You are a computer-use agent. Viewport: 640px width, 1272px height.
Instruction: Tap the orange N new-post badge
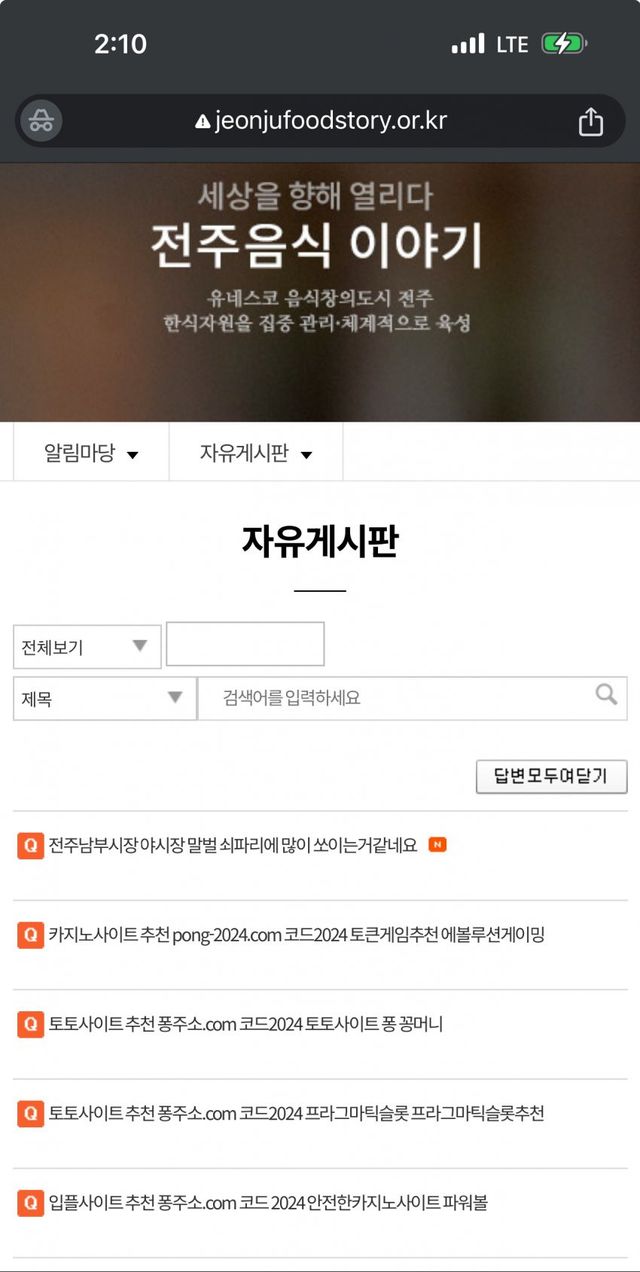pyautogui.click(x=437, y=845)
